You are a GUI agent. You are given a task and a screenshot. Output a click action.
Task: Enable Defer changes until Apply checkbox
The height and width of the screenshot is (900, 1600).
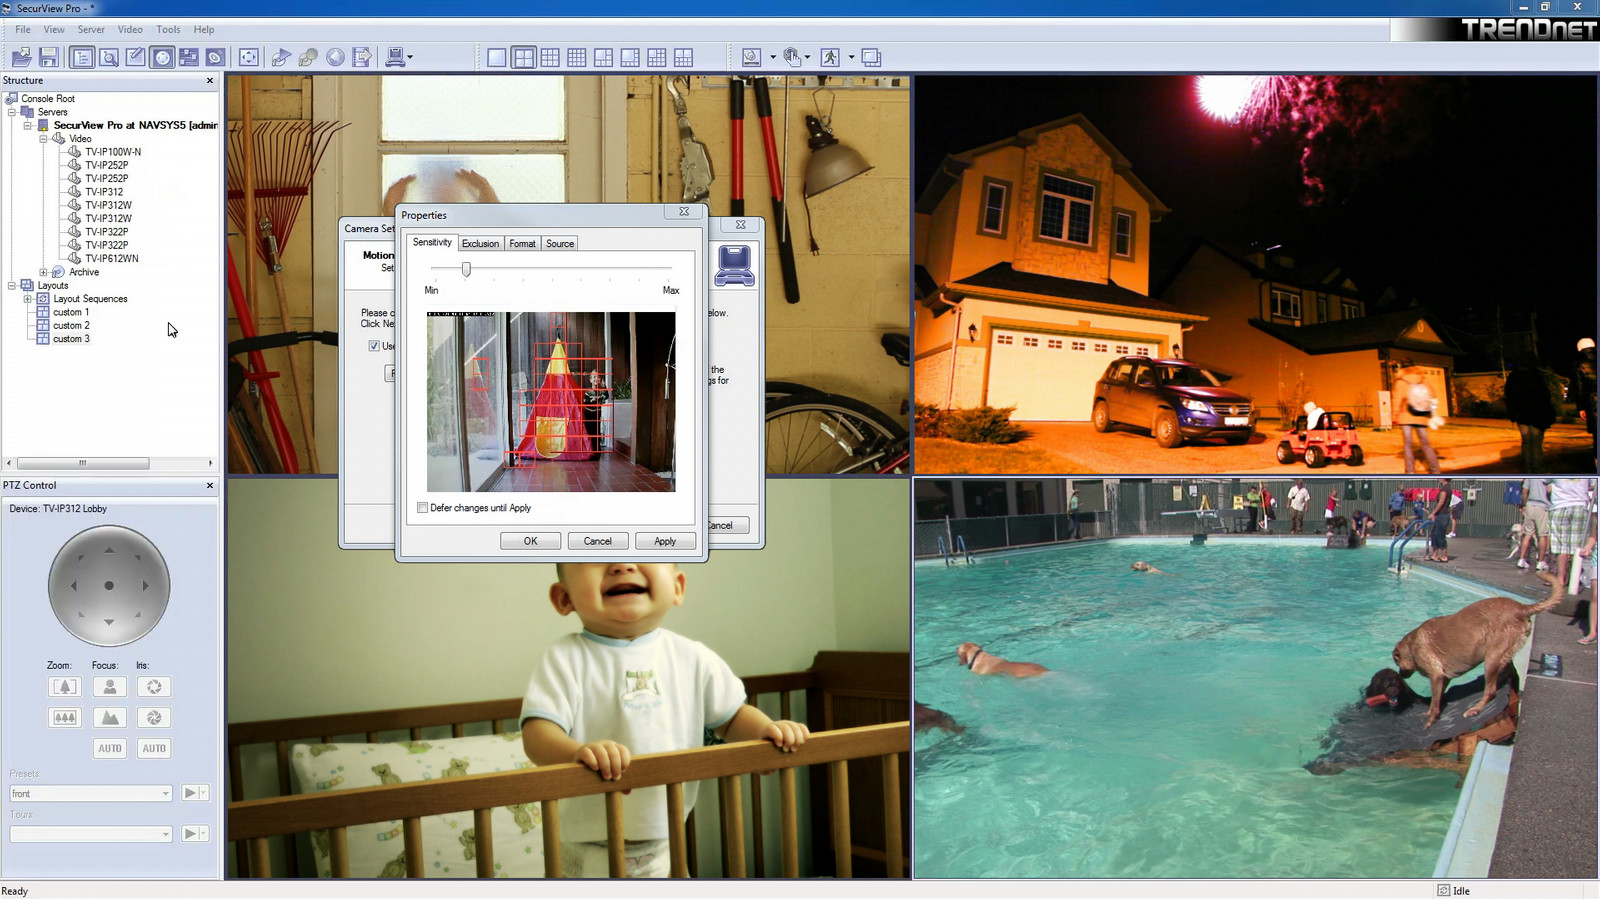click(x=423, y=508)
